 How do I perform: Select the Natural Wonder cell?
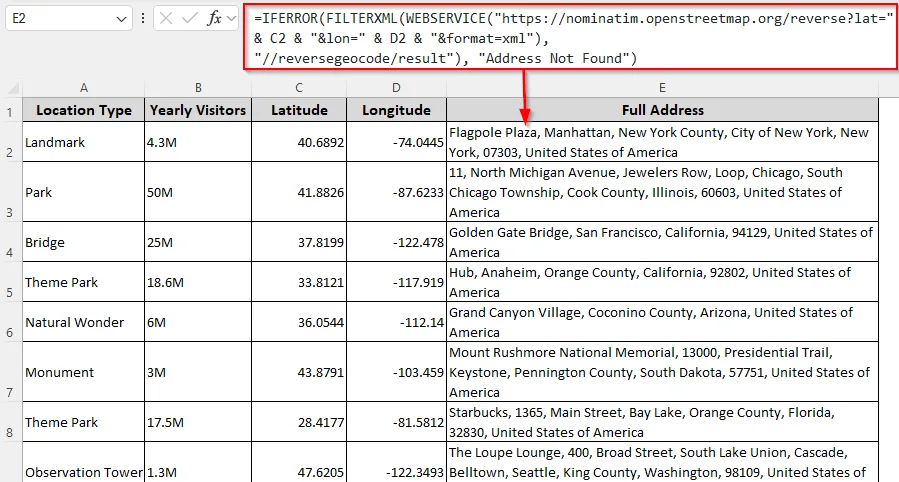84,322
